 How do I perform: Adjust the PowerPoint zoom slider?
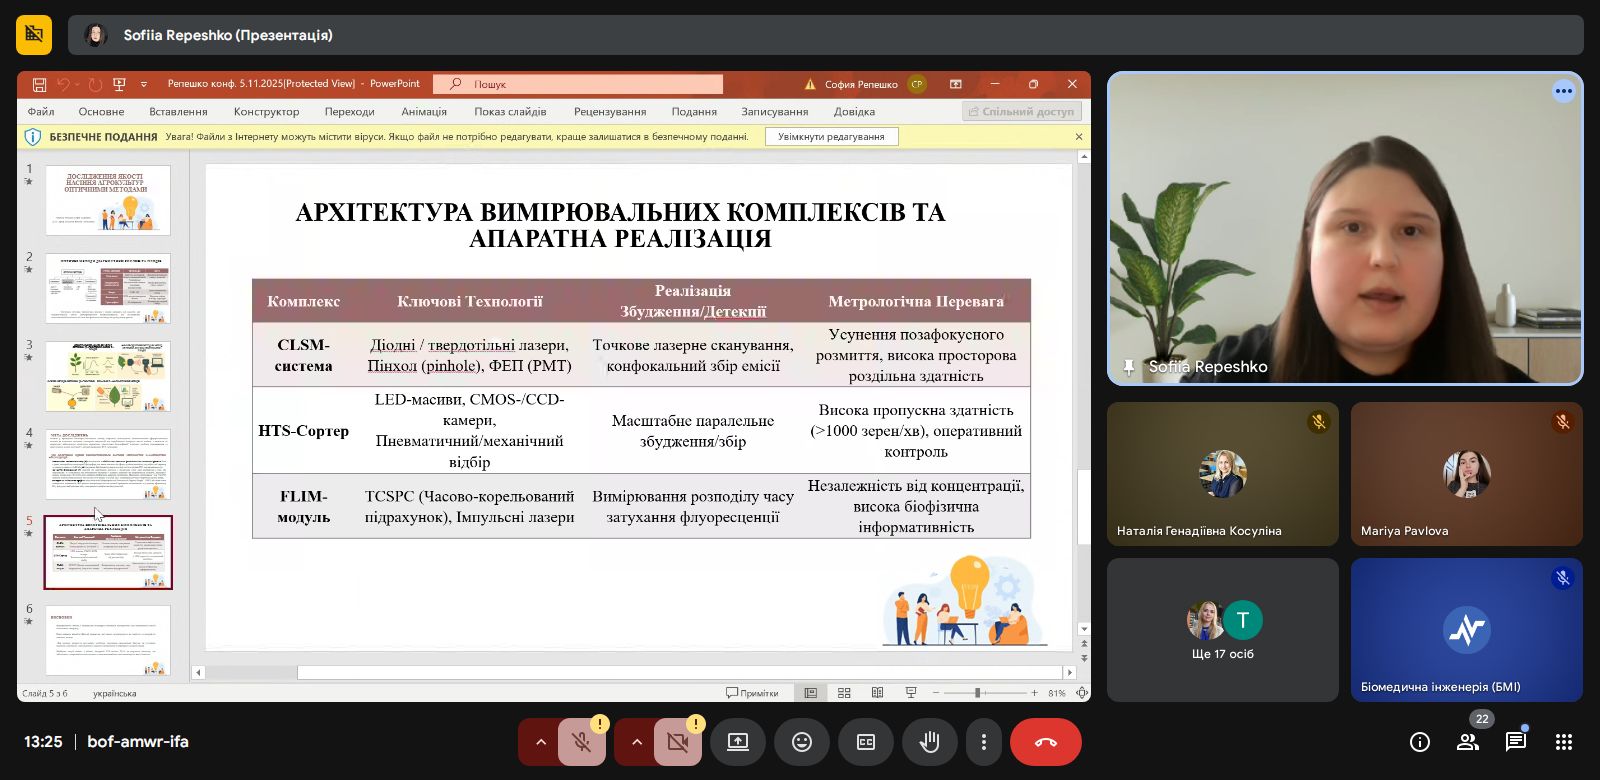coord(978,693)
